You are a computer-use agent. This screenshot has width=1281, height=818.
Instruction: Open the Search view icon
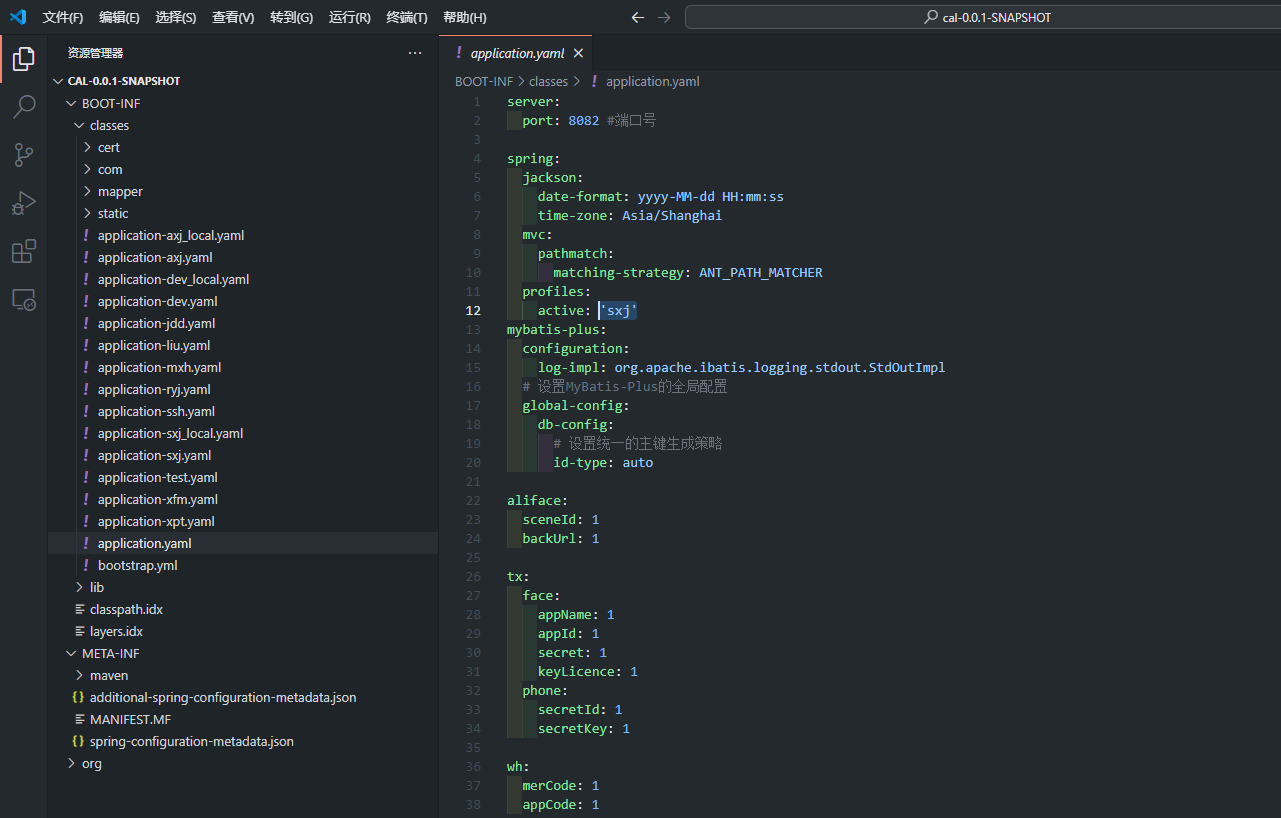[x=24, y=107]
